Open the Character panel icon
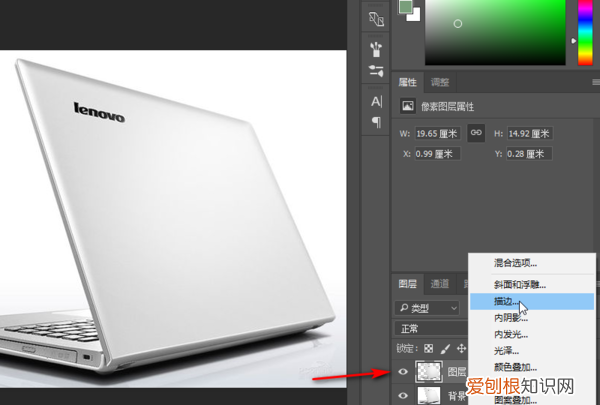Image resolution: width=600 pixels, height=405 pixels. click(x=376, y=102)
